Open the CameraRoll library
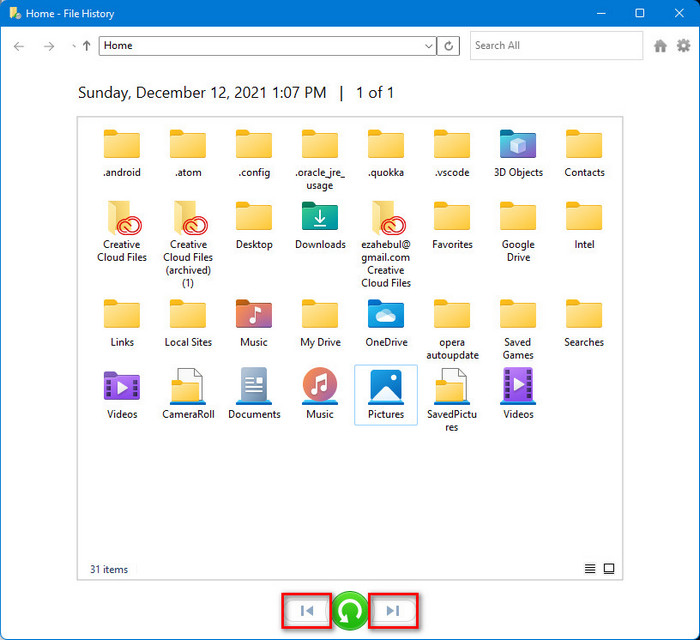Viewport: 700px width, 640px height. point(188,395)
